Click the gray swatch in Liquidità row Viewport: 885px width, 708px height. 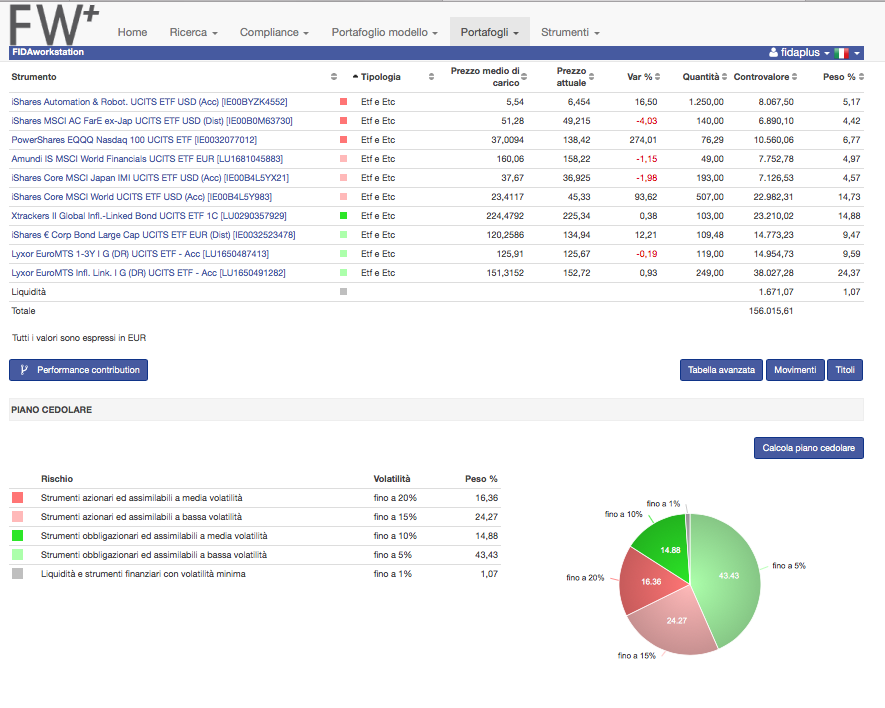343,291
